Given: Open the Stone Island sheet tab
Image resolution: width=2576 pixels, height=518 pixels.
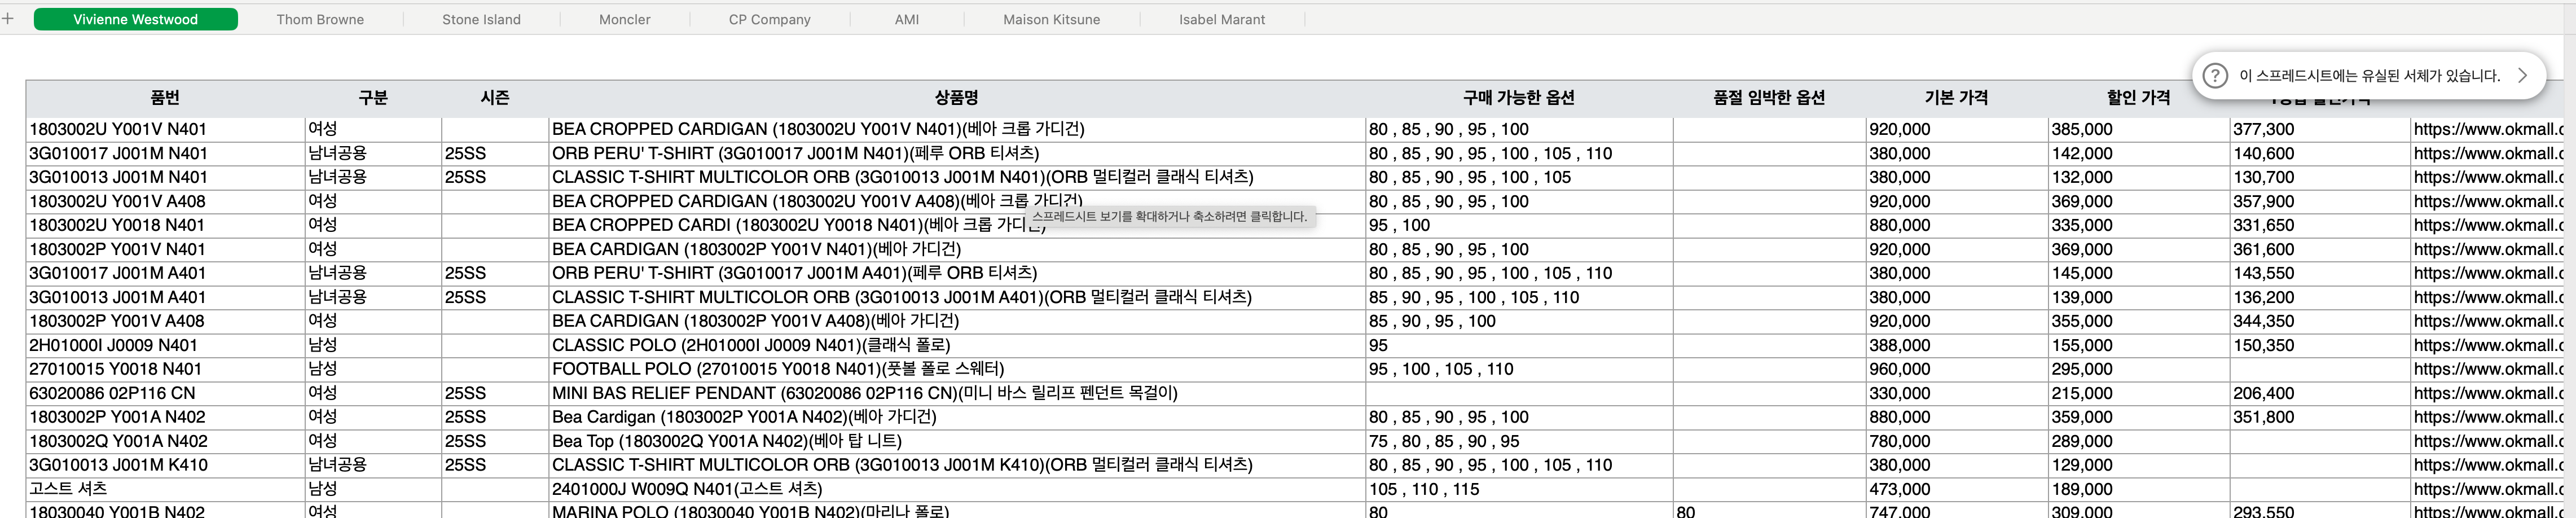Looking at the screenshot, I should pos(481,19).
